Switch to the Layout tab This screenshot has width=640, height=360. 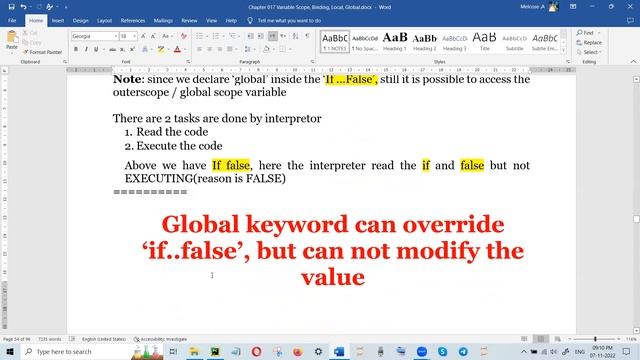pyautogui.click(x=104, y=20)
